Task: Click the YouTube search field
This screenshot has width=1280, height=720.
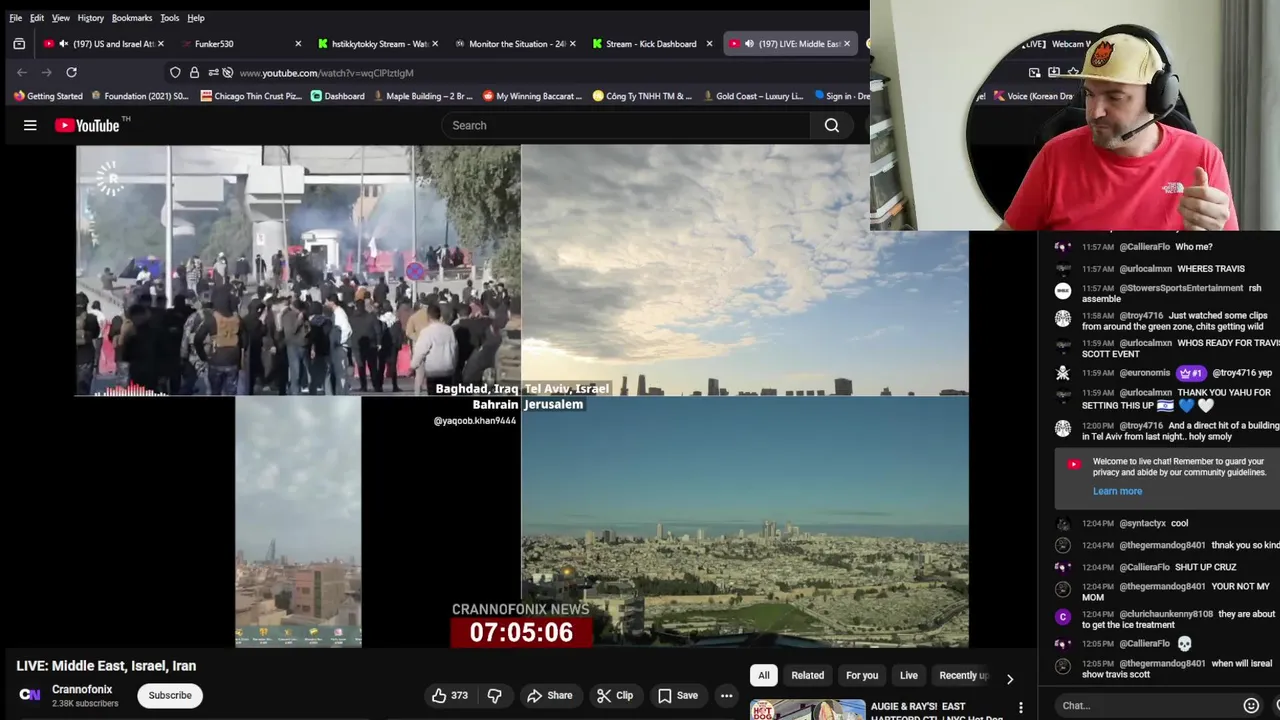Action: [x=626, y=125]
